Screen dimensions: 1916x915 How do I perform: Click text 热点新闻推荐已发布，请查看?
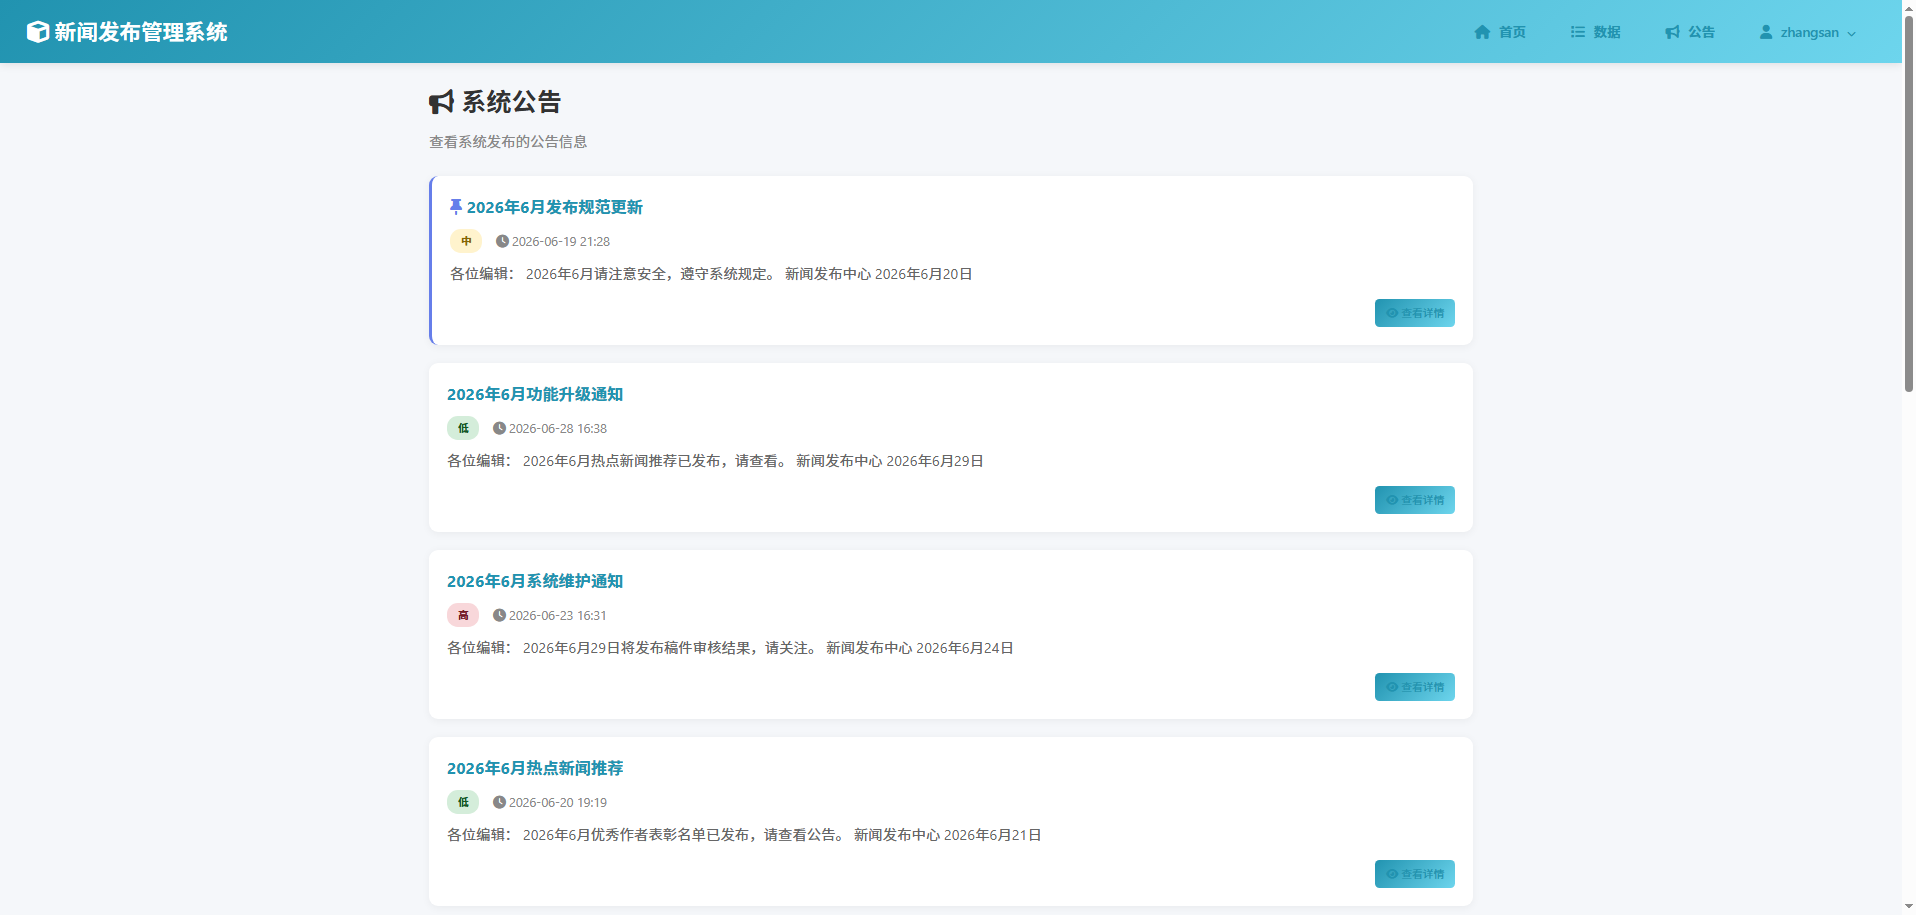pos(684,461)
